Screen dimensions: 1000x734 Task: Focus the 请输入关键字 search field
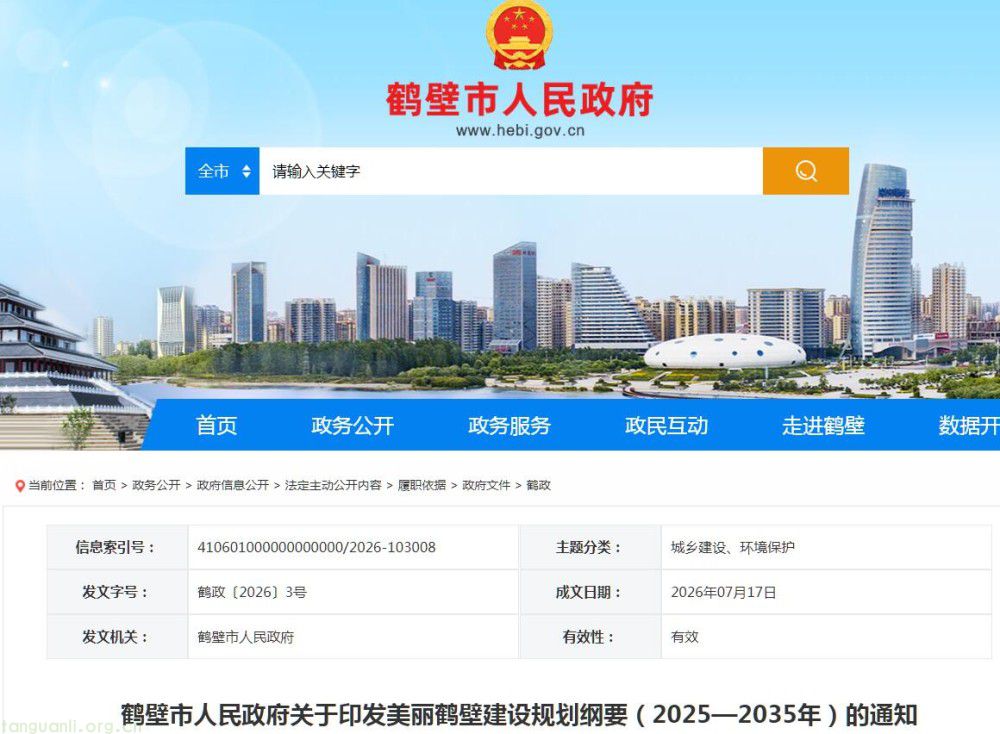pos(511,171)
